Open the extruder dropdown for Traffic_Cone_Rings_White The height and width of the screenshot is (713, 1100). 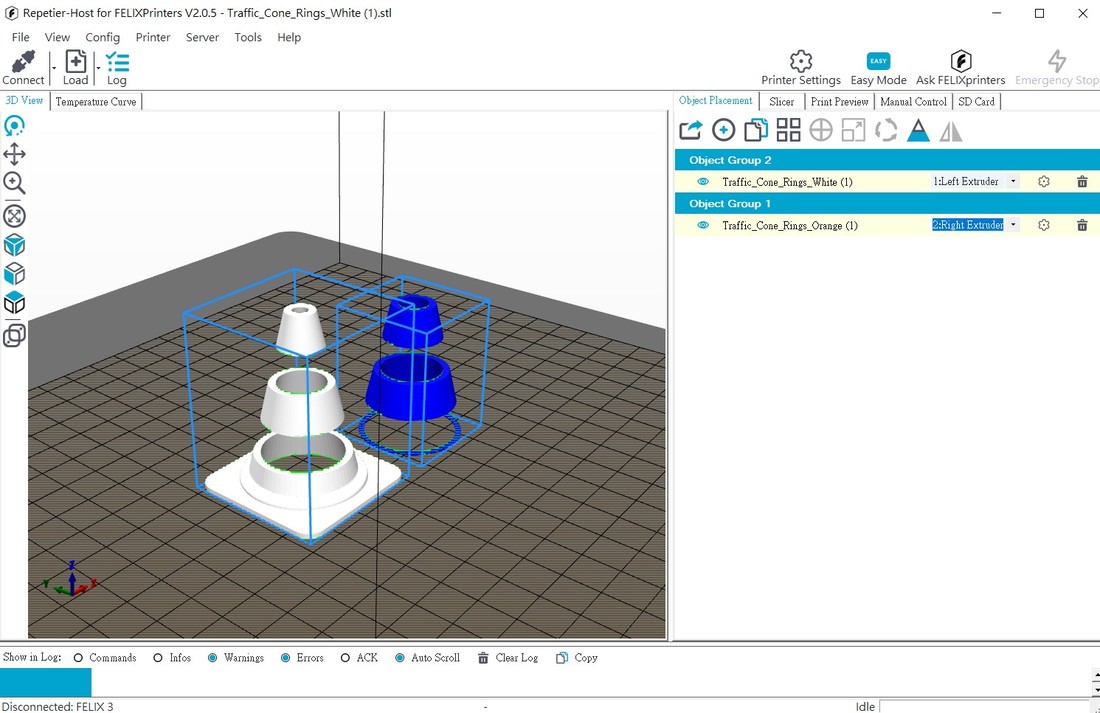point(1013,181)
